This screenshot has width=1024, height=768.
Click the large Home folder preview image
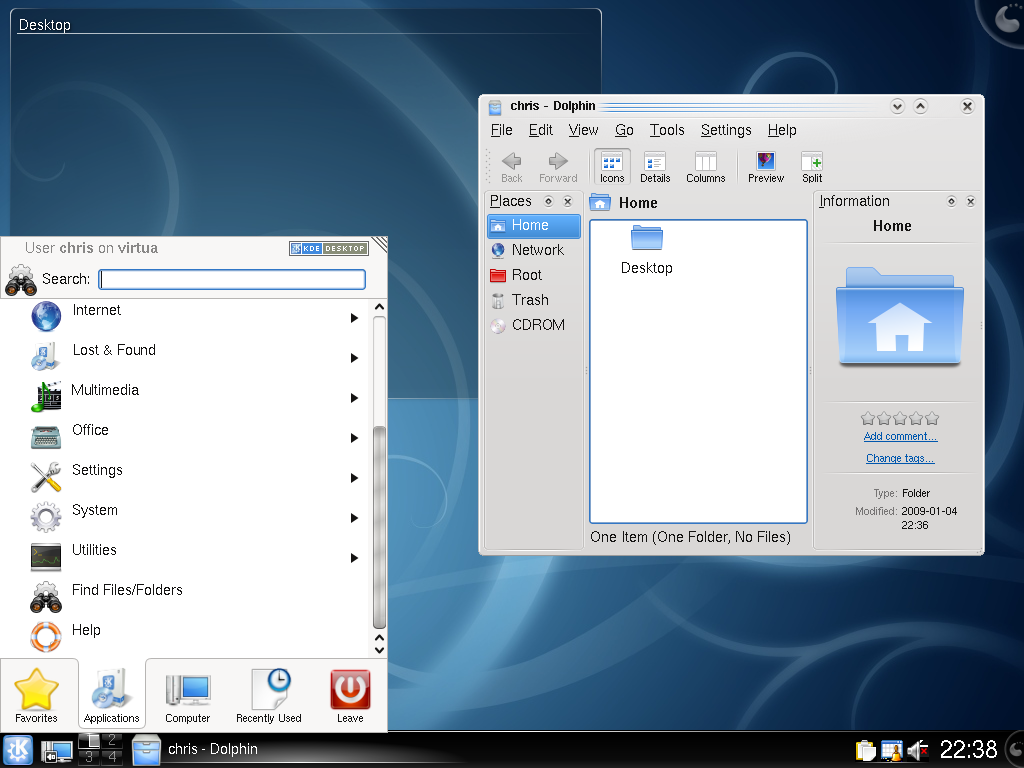[899, 315]
